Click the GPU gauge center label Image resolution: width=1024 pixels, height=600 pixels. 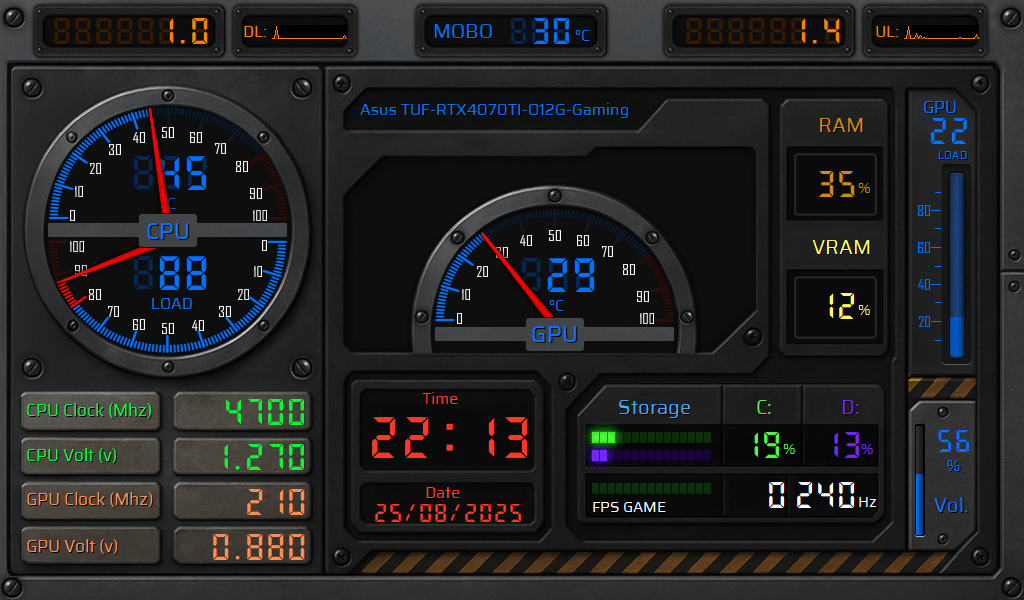[554, 334]
